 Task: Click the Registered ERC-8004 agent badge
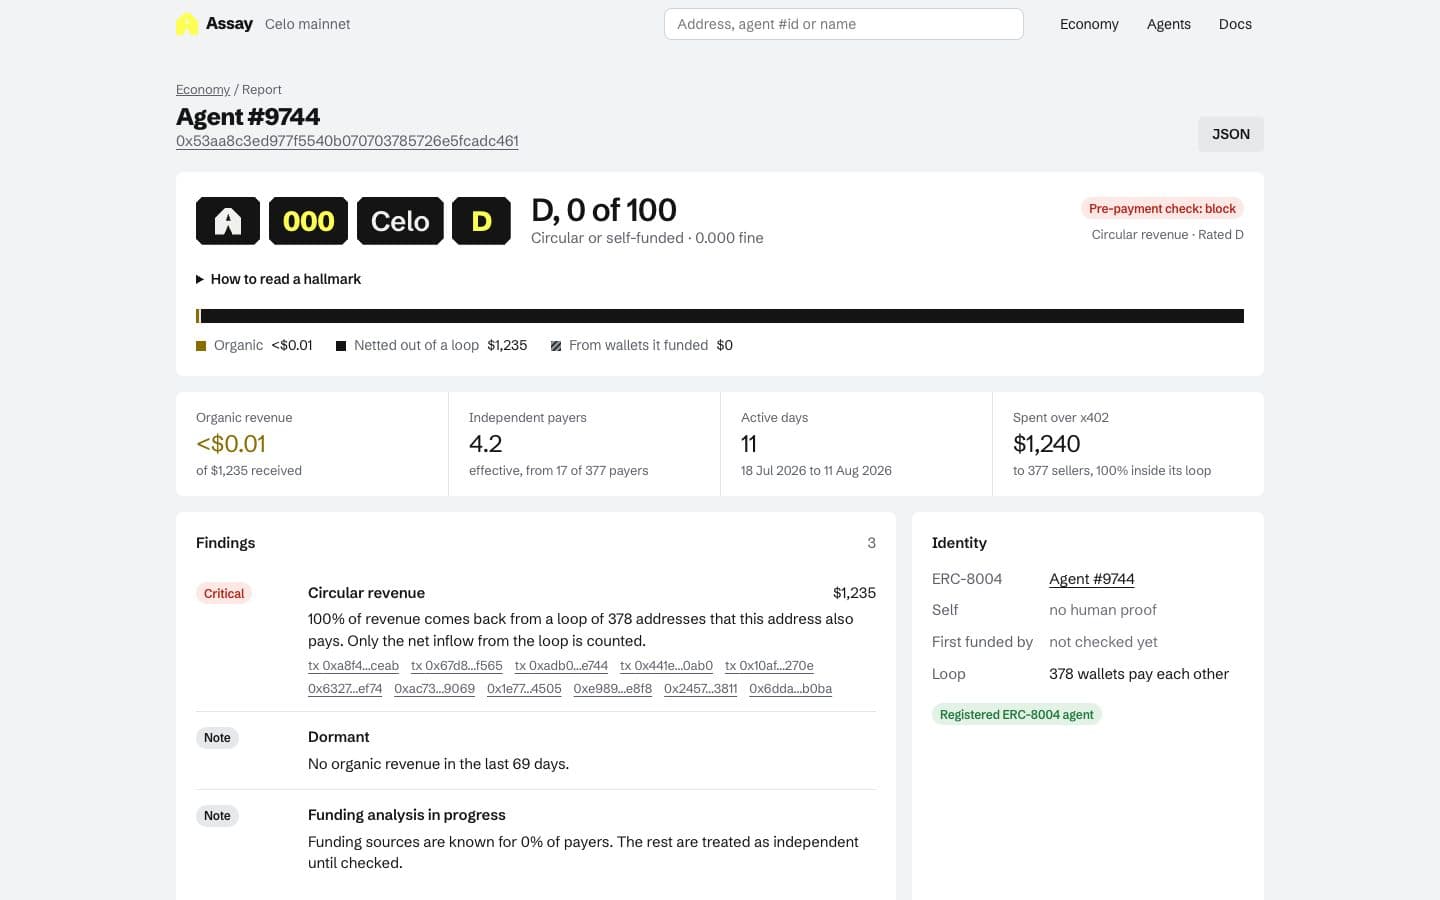point(1017,715)
